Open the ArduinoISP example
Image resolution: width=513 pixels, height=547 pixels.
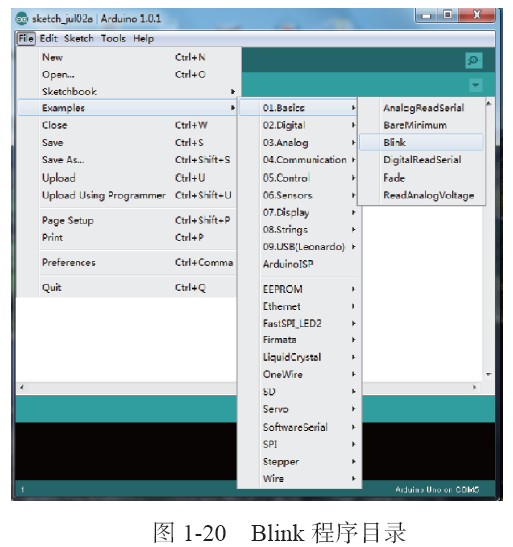(x=299, y=264)
